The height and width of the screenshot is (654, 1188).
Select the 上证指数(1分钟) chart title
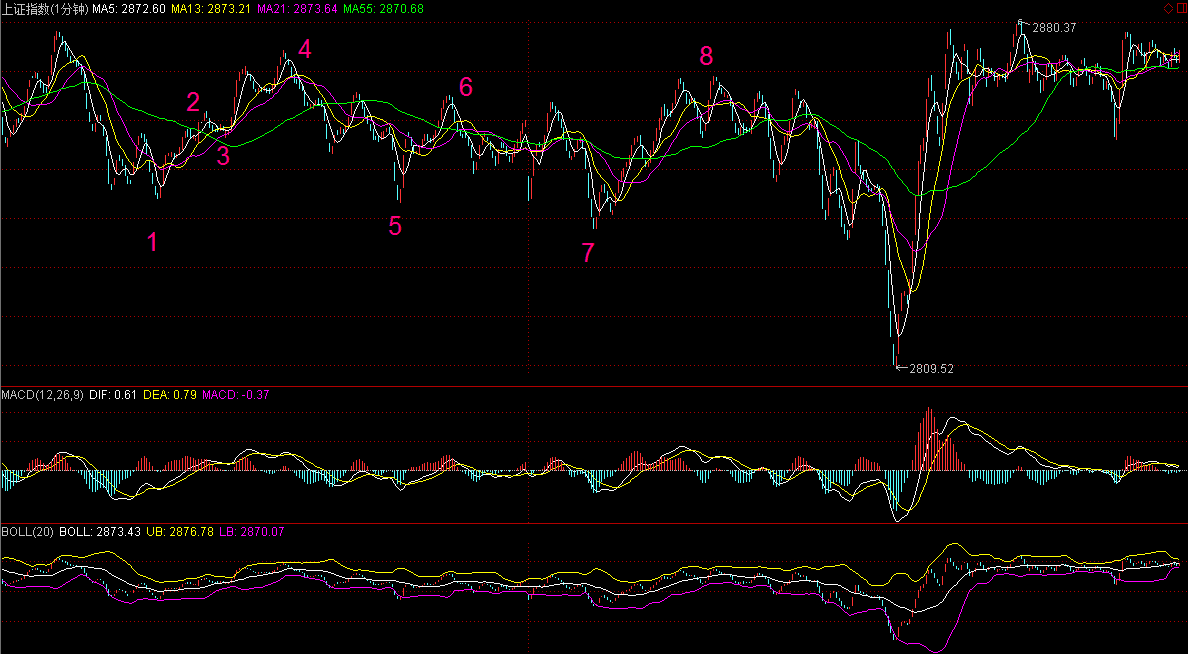coord(45,9)
